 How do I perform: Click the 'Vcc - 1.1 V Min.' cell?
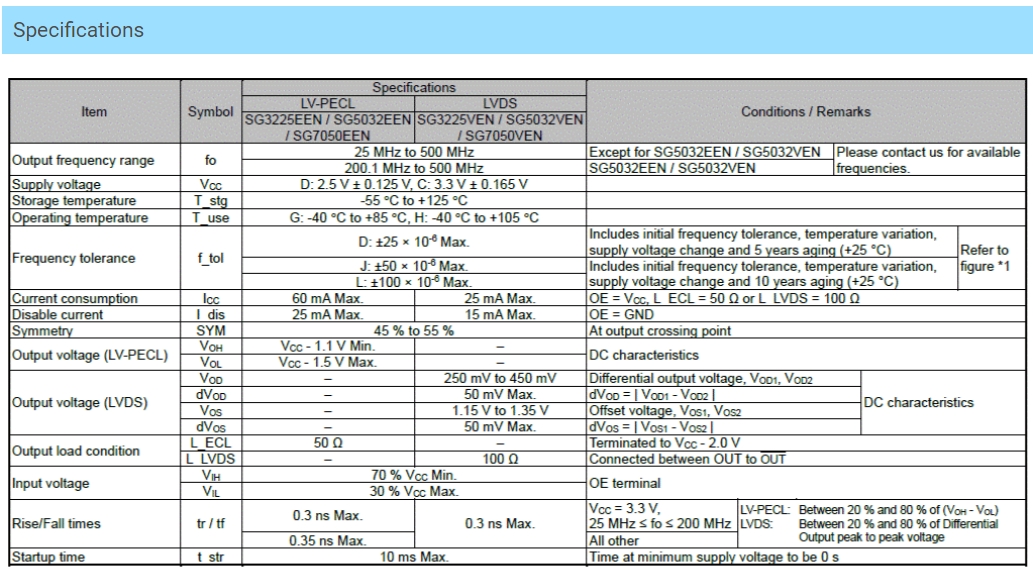click(x=327, y=346)
